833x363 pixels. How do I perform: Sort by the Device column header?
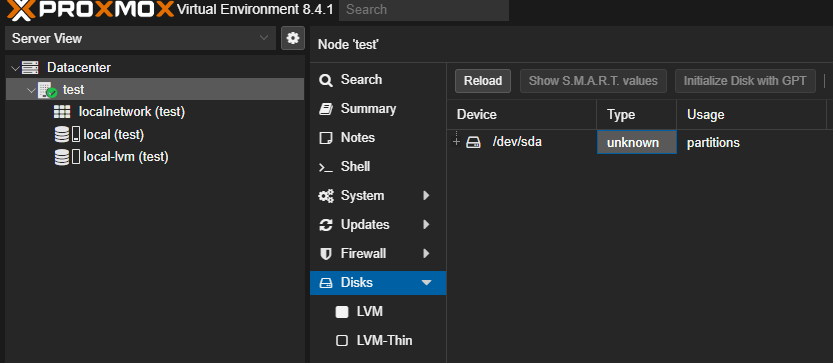[522, 114]
